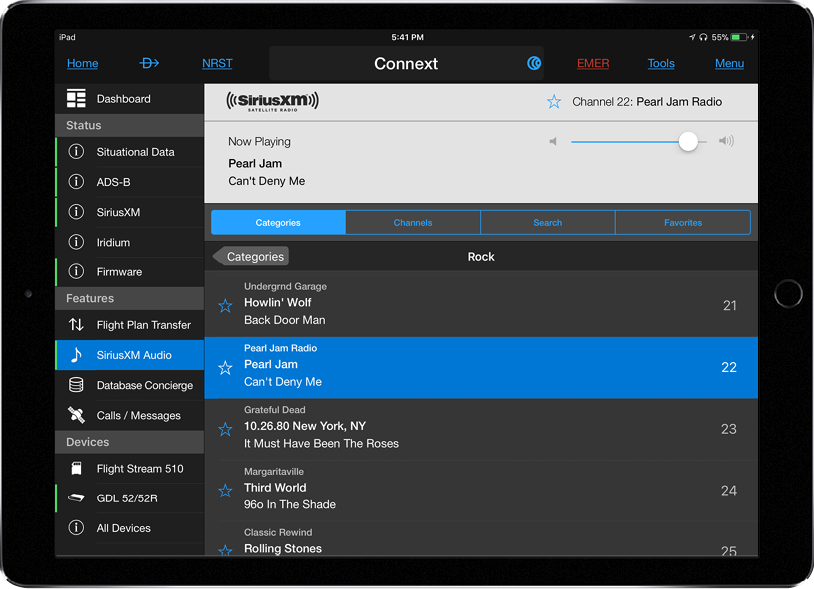Tap info icon beside Iridium
Image resolution: width=814 pixels, height=589 pixels.
[x=76, y=242]
